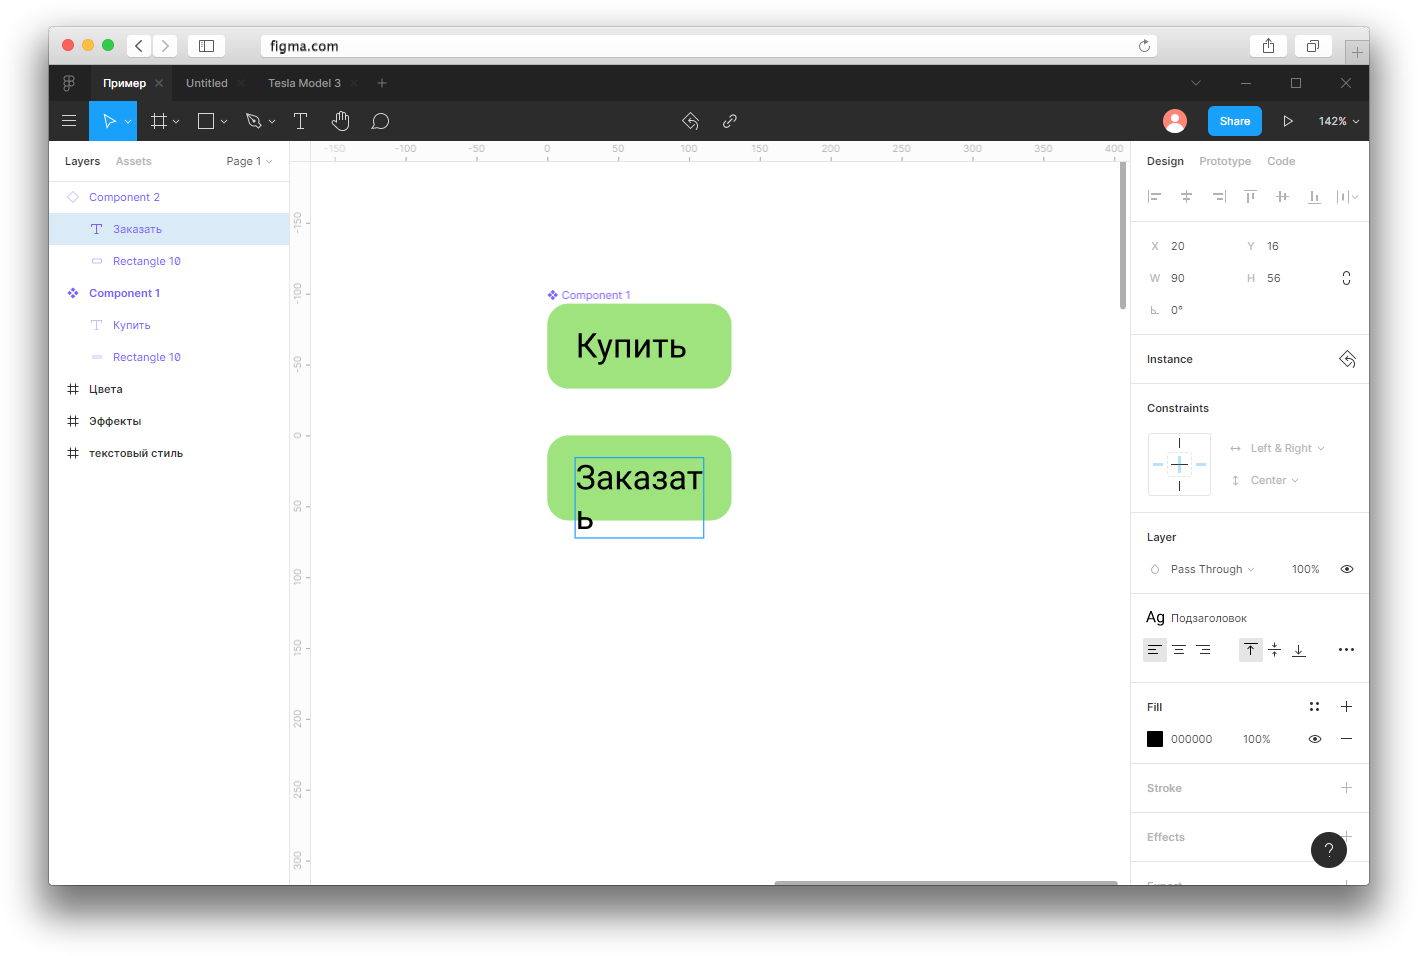1418x956 pixels.
Task: Align text center horizontally
Action: coord(1179,650)
